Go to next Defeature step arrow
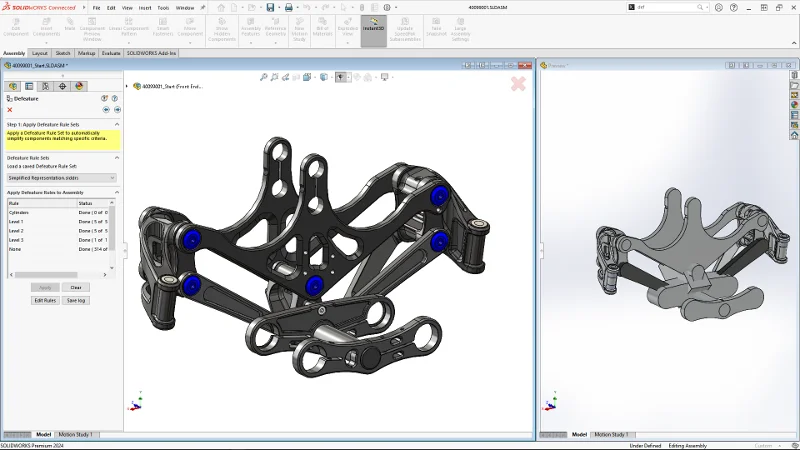Image resolution: width=800 pixels, height=450 pixels. click(116, 110)
